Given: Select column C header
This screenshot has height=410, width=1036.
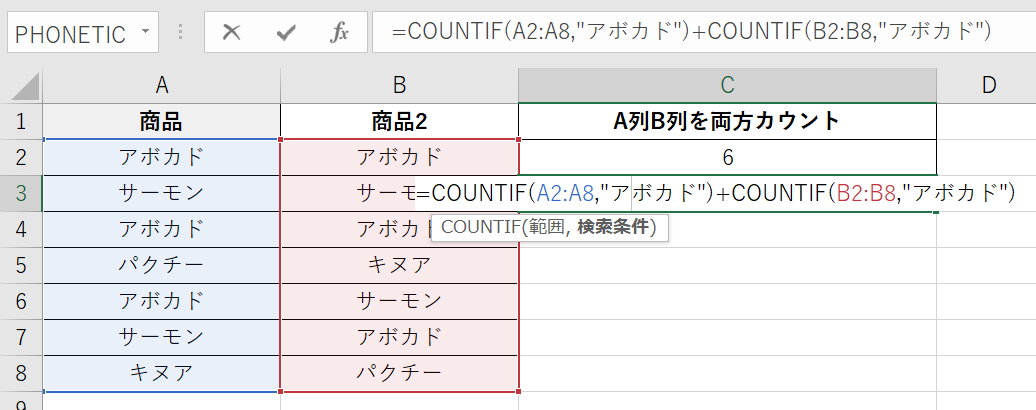Looking at the screenshot, I should tap(727, 85).
